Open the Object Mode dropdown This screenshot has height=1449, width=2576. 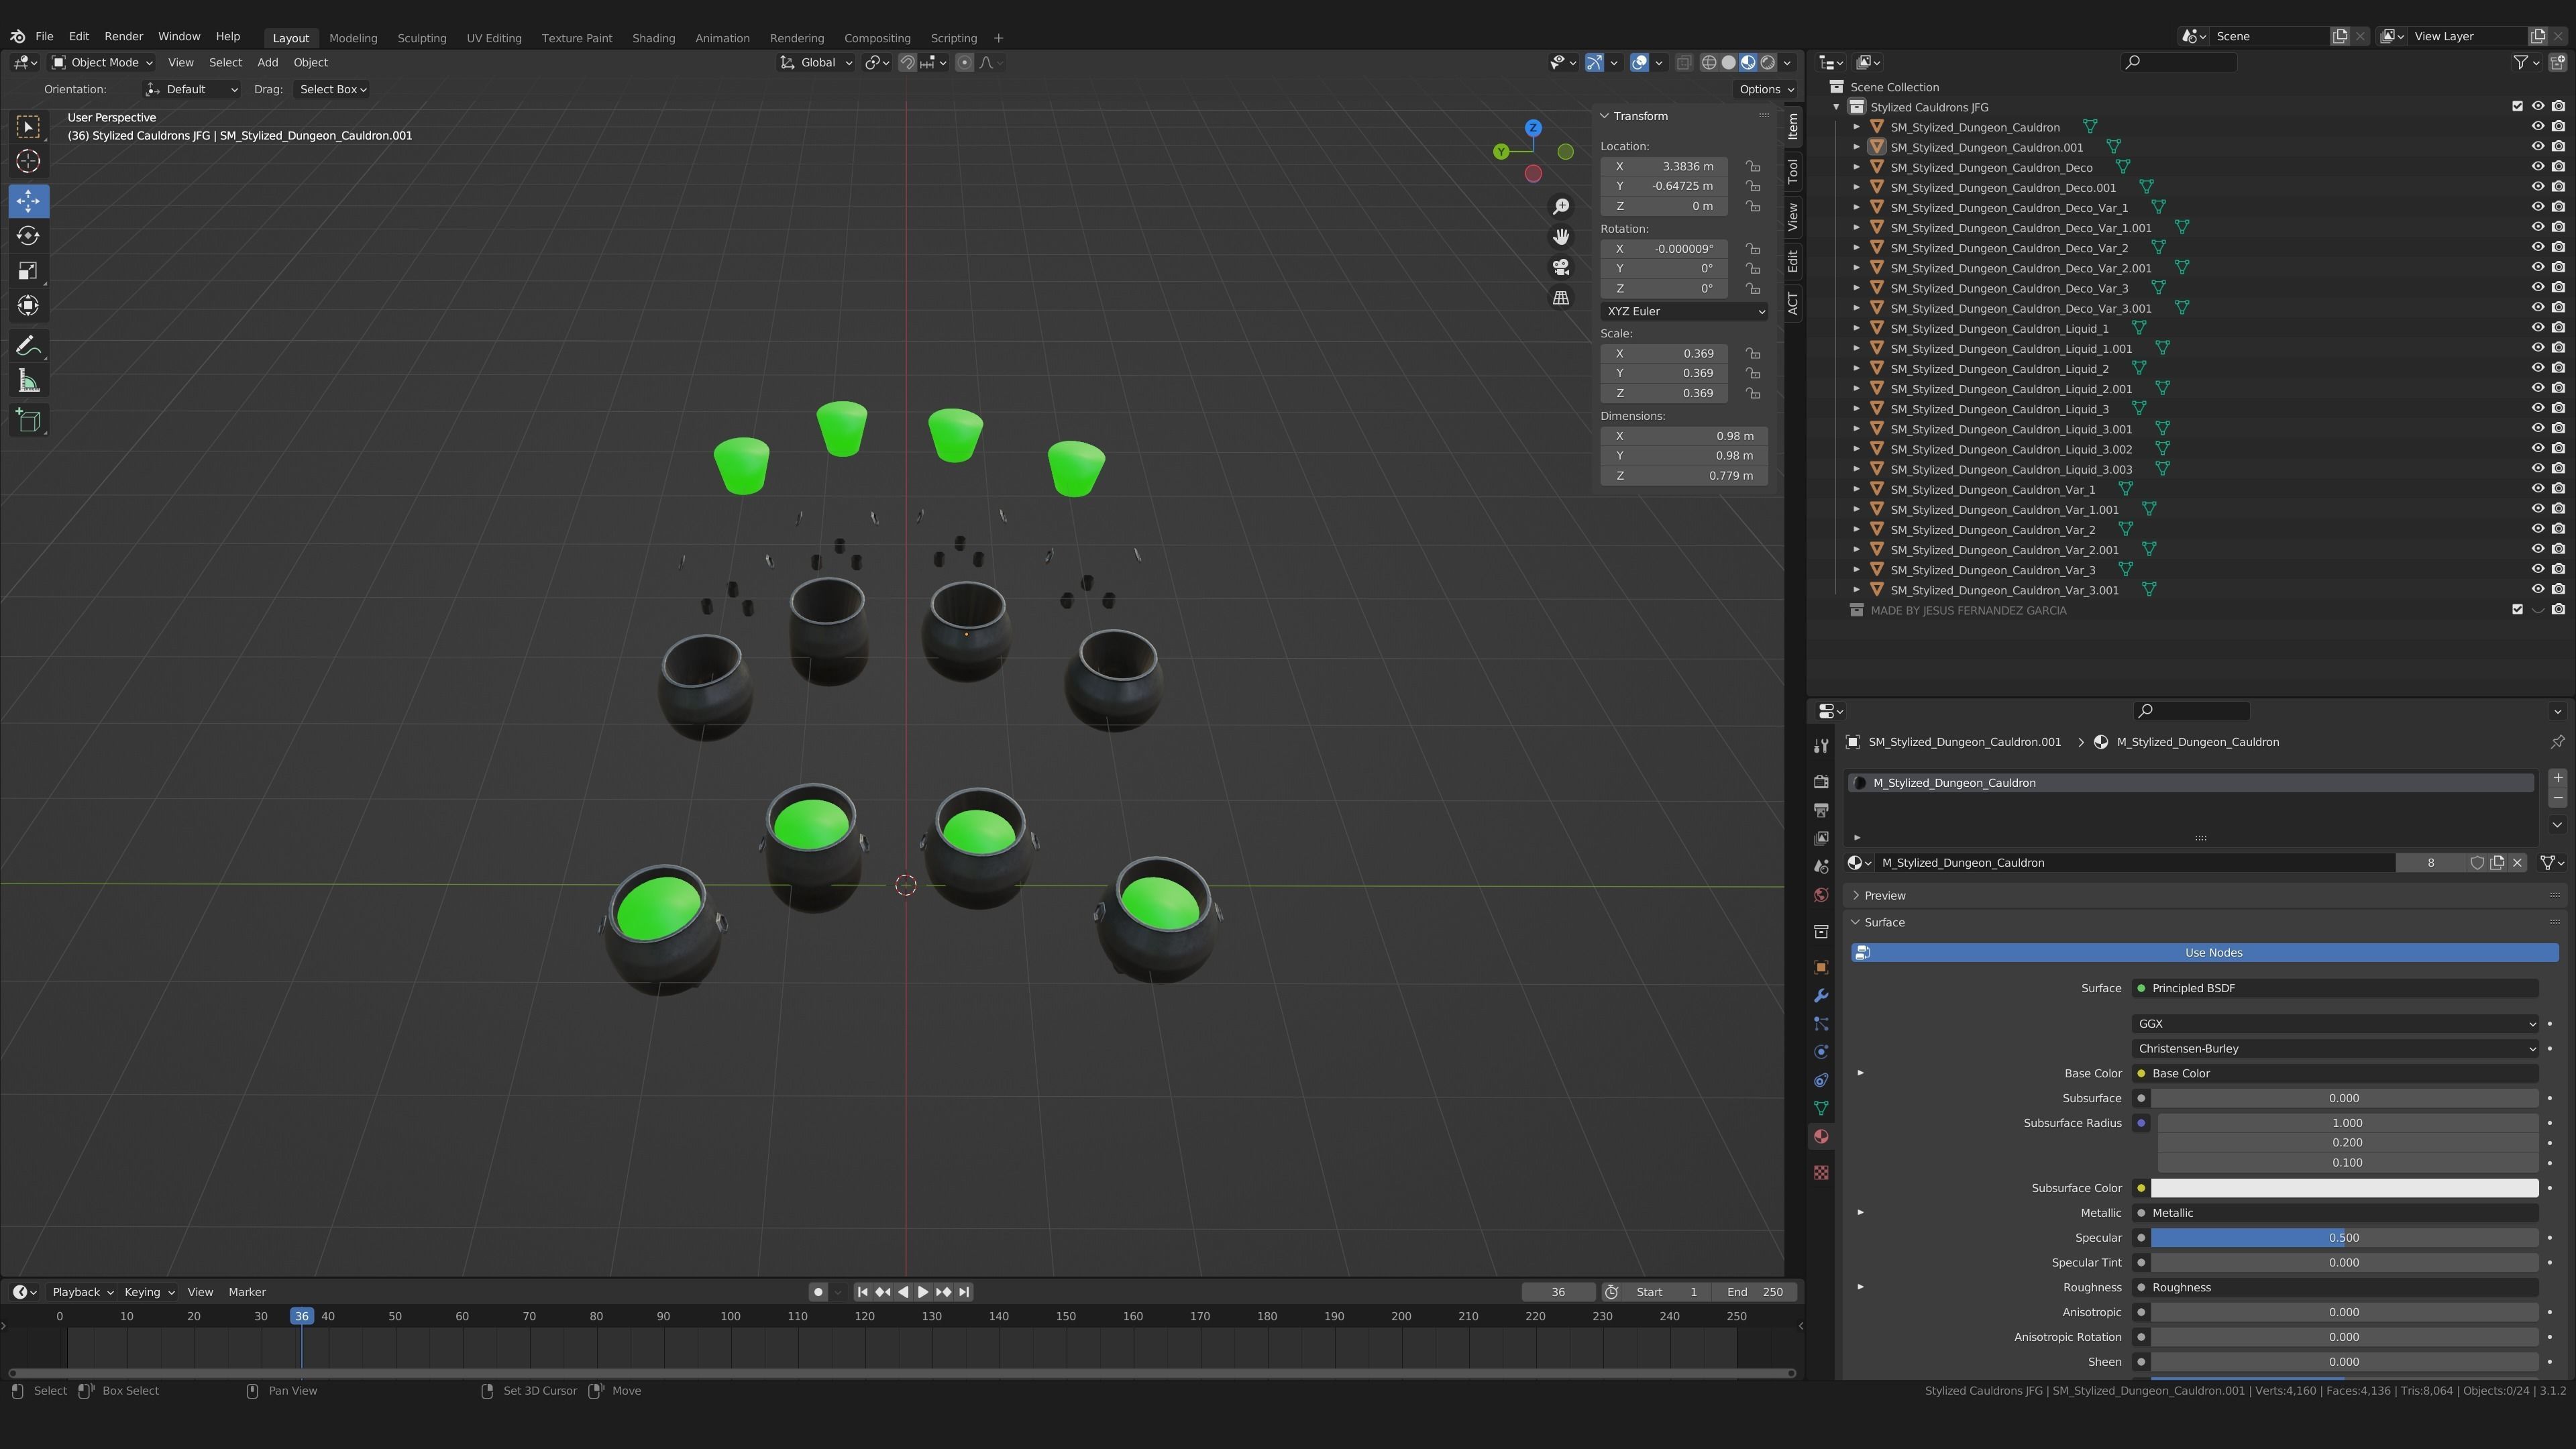[x=103, y=62]
